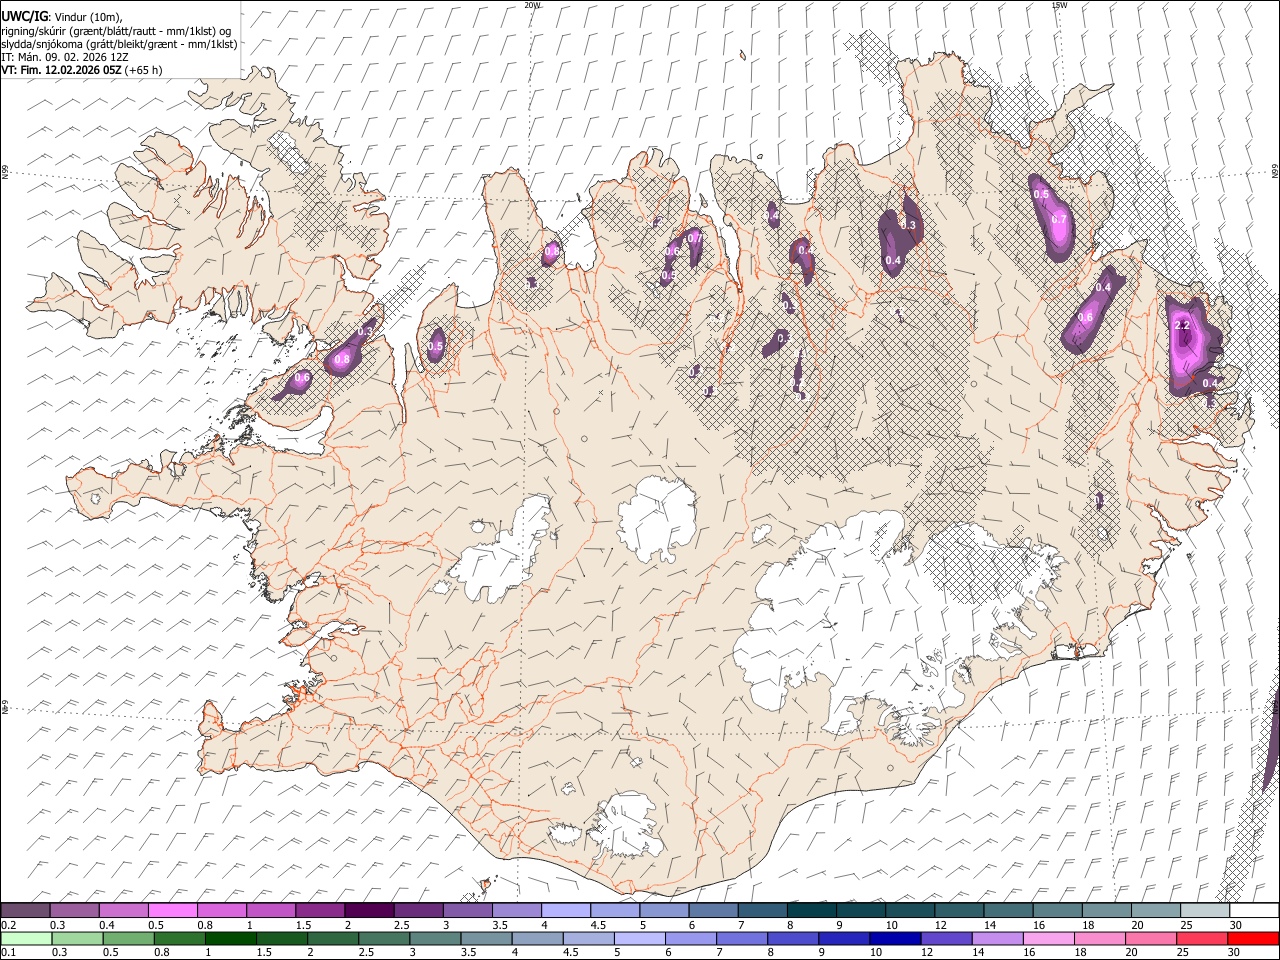Pick the bright red 30 swatch in bottom legend

(1252, 939)
